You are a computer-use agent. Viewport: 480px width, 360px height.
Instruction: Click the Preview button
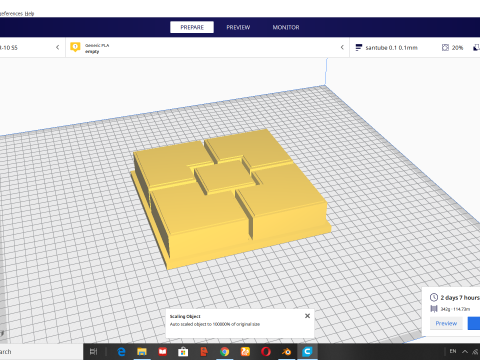click(x=446, y=323)
